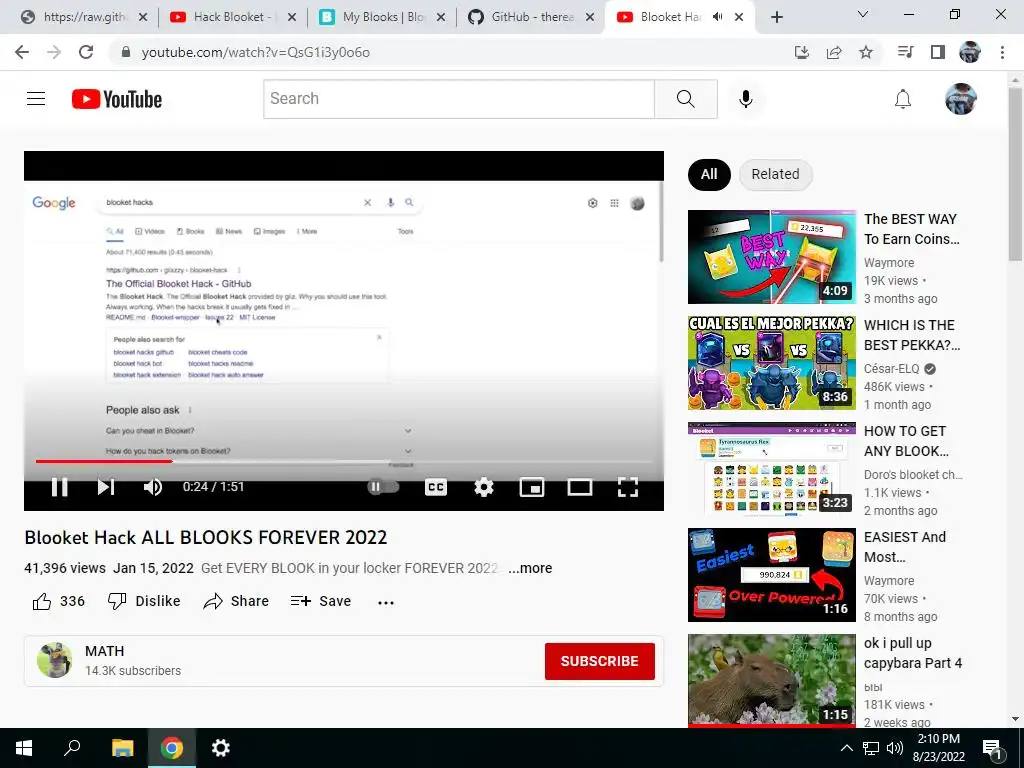Mute the tab via its speaker icon
Viewport: 1024px width, 768px height.
click(x=717, y=17)
